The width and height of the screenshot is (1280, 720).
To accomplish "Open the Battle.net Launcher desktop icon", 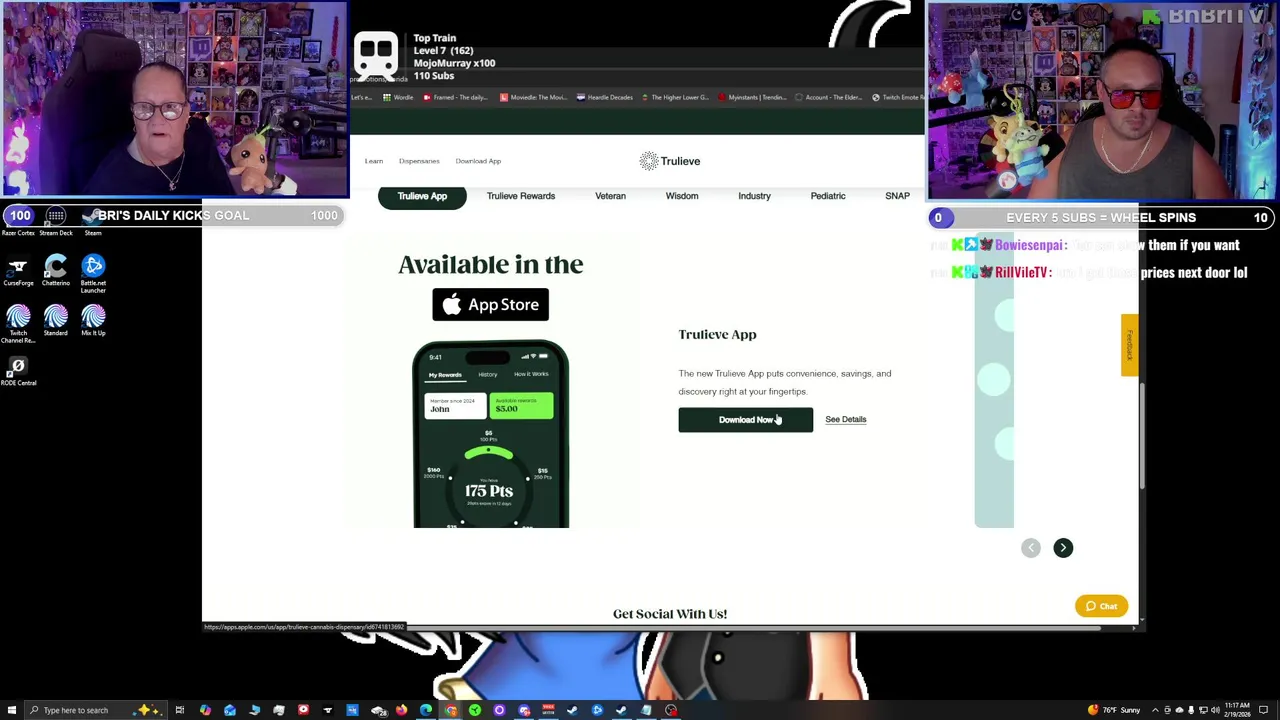I will click(x=93, y=273).
